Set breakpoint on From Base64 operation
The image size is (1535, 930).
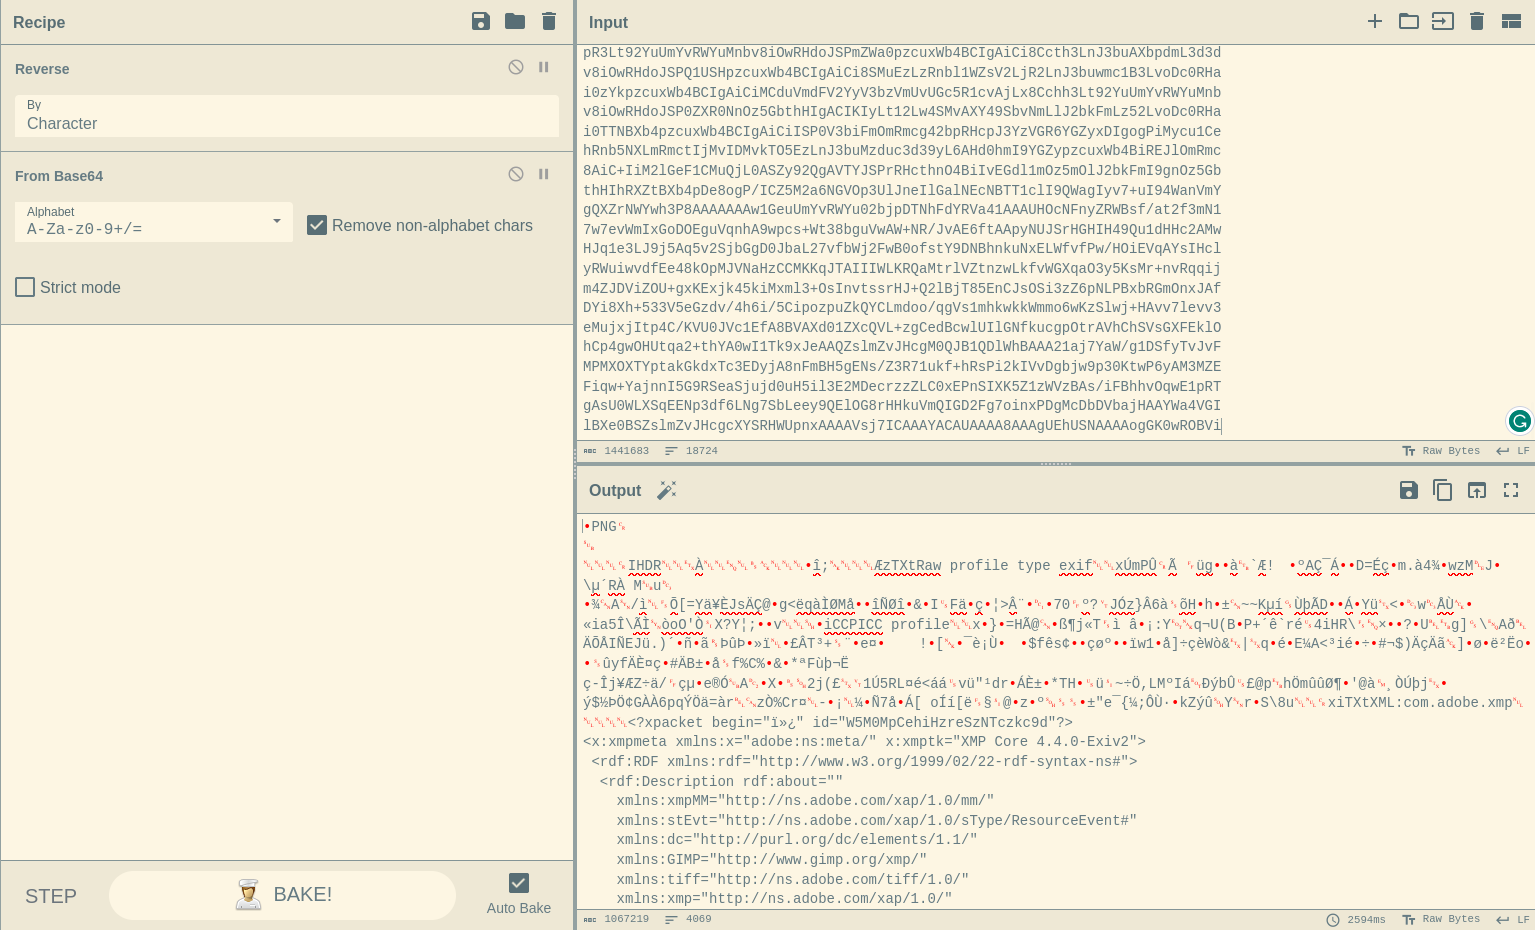coord(544,174)
